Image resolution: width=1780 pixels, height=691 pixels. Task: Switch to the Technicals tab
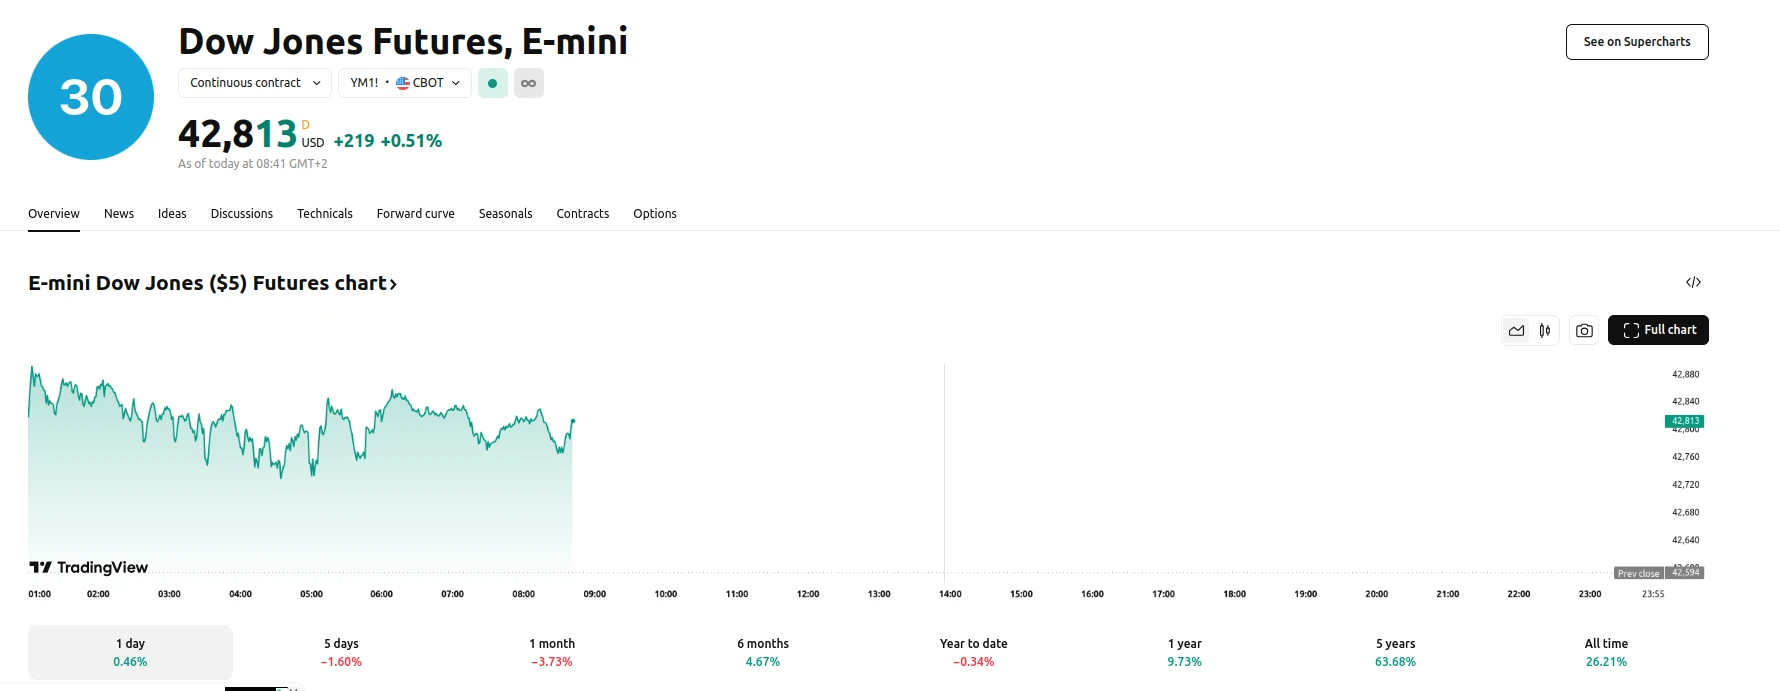click(x=324, y=213)
